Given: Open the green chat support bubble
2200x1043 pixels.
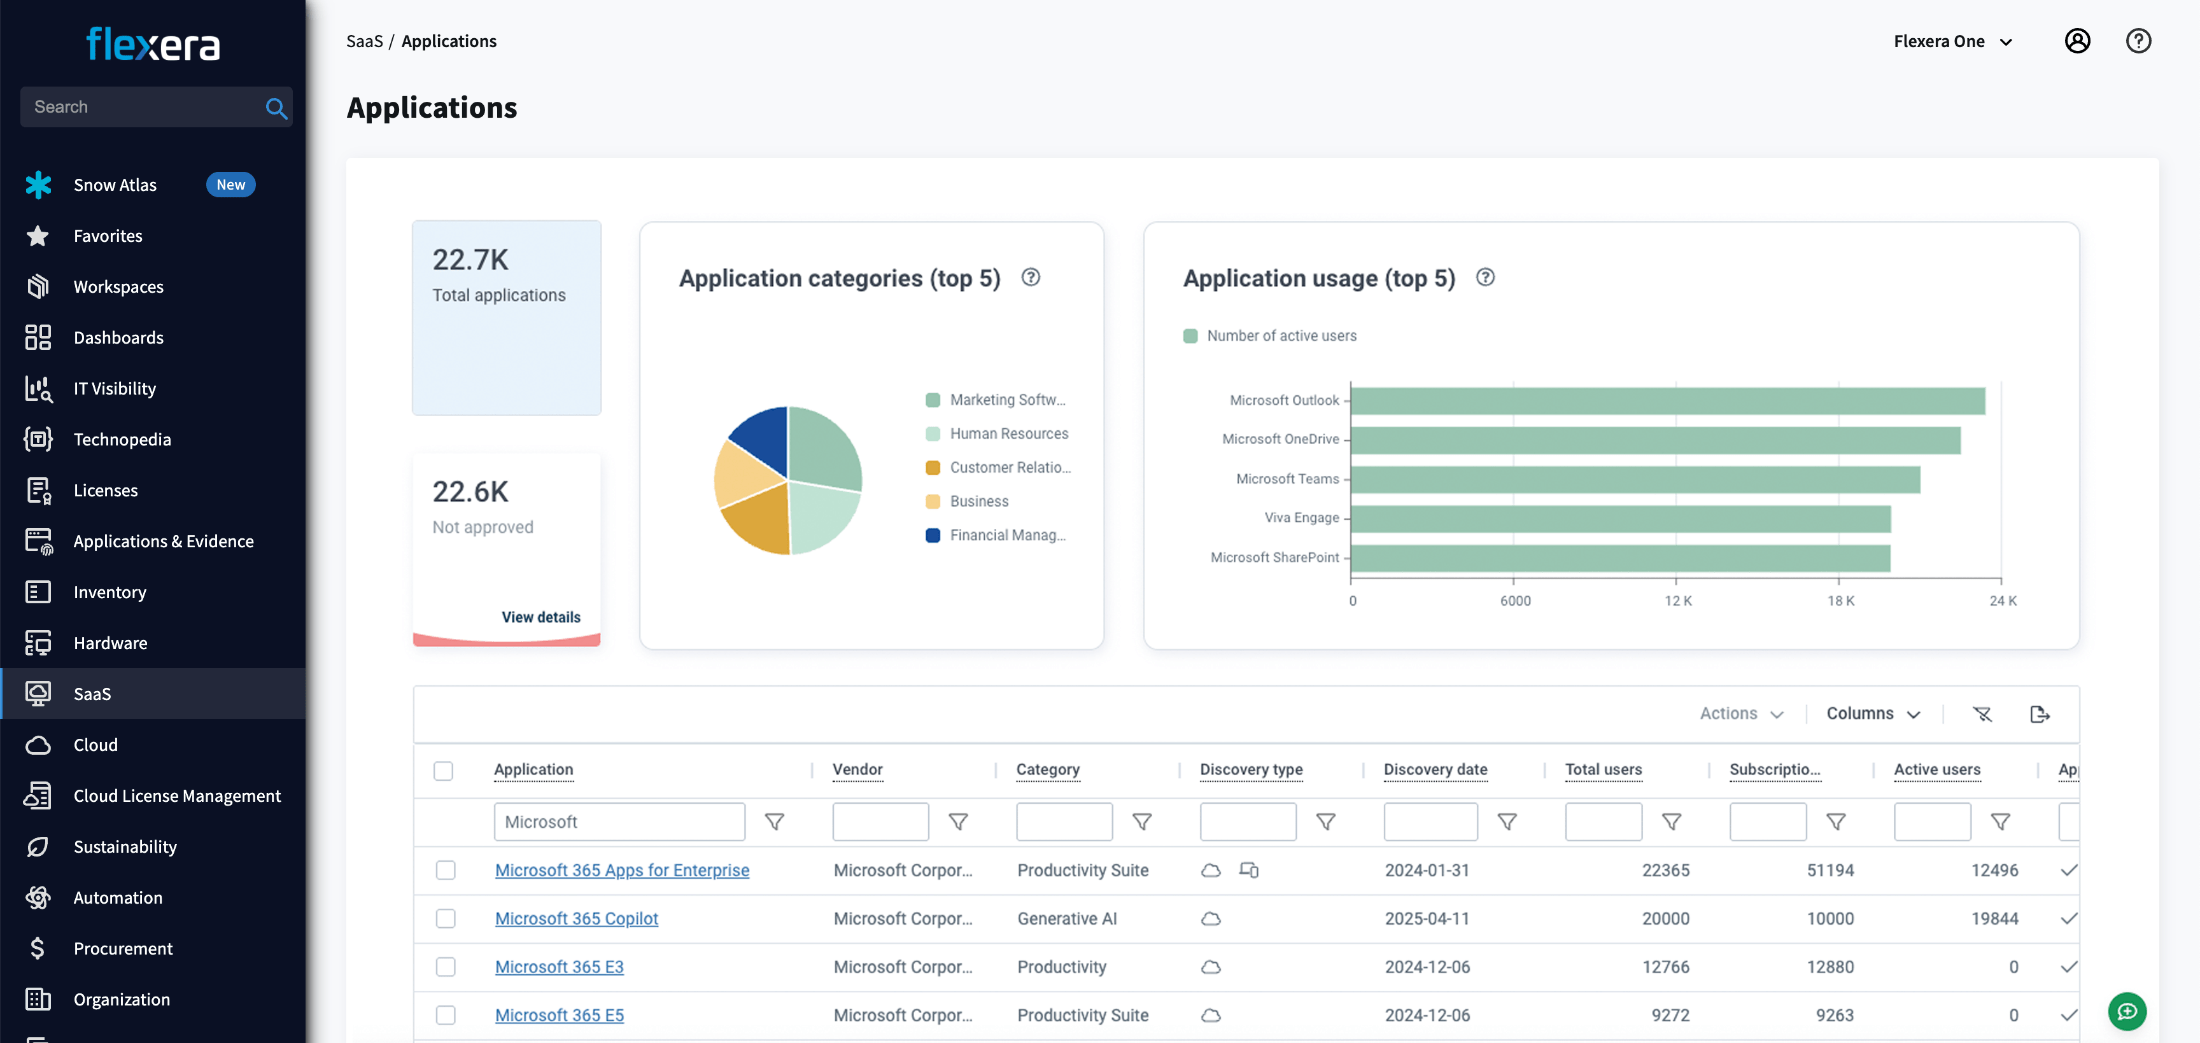Looking at the screenshot, I should click(2127, 1012).
